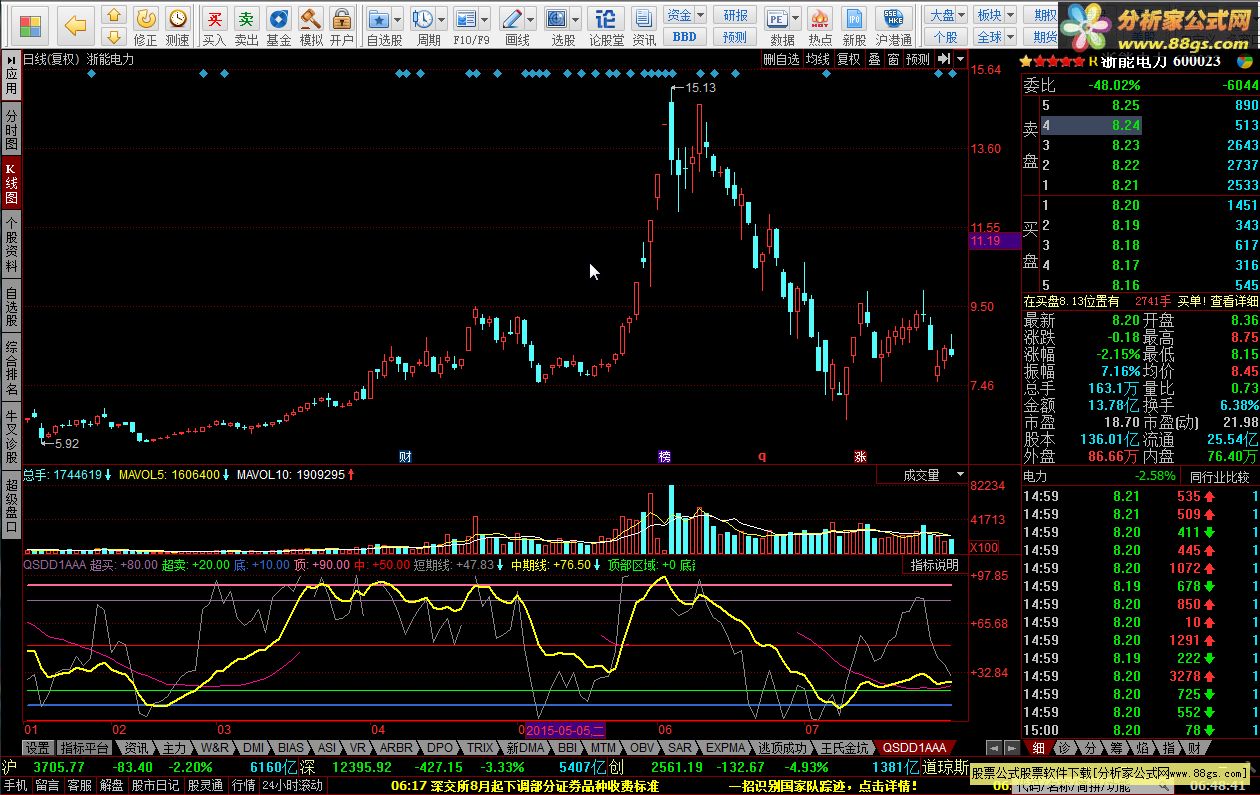1260x795 pixels.
Task: Toggle 均线 moving average display
Action: pos(818,59)
